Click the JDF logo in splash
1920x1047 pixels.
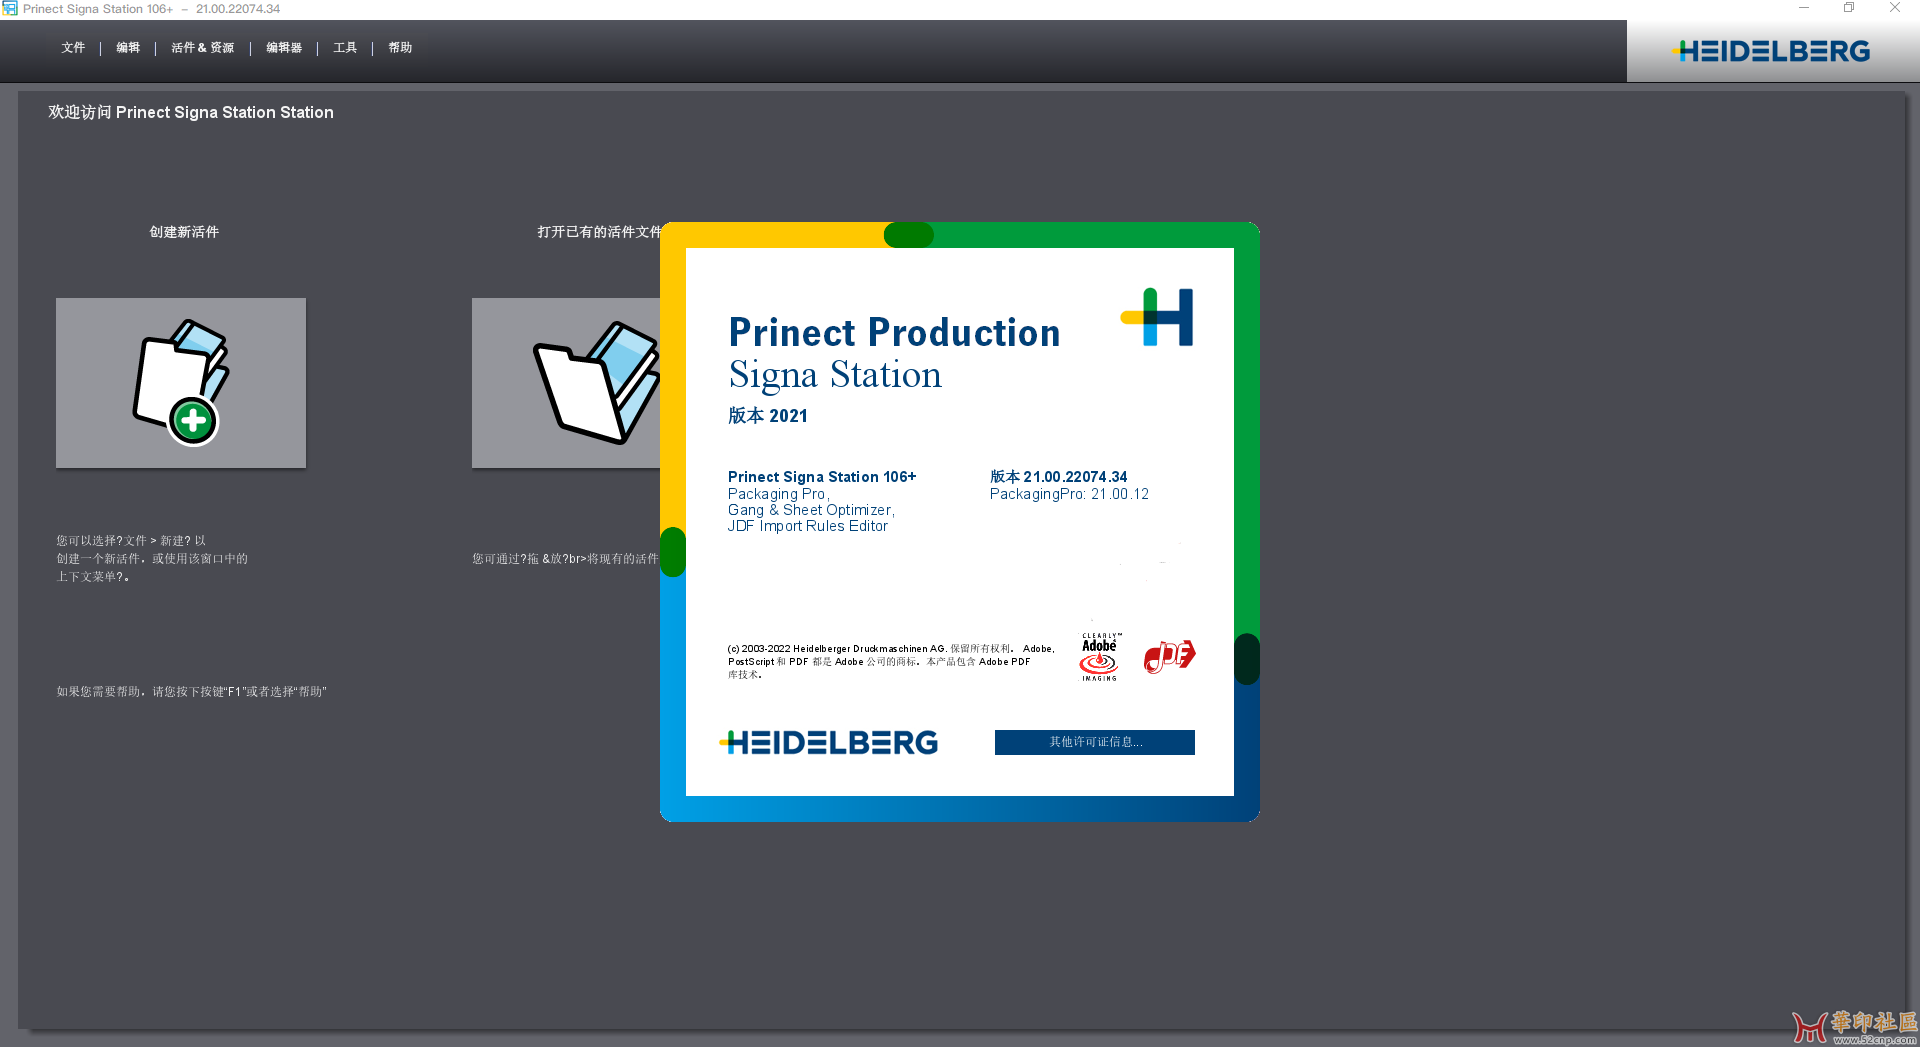(1169, 656)
